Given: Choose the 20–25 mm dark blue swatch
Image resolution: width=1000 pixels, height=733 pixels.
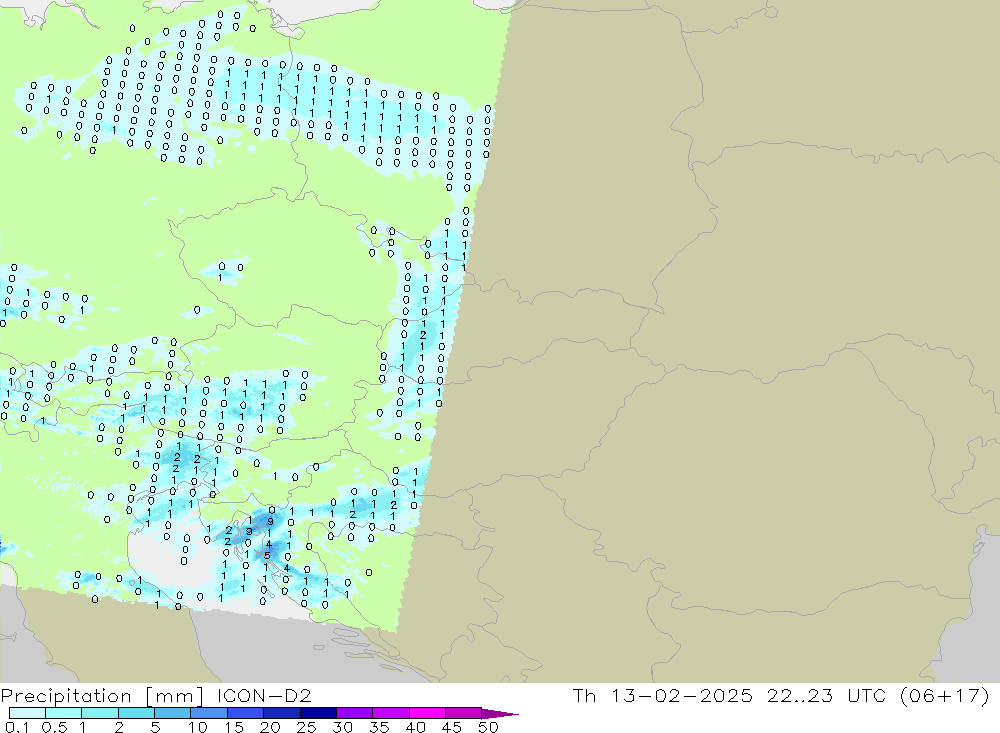Looking at the screenshot, I should [x=282, y=713].
